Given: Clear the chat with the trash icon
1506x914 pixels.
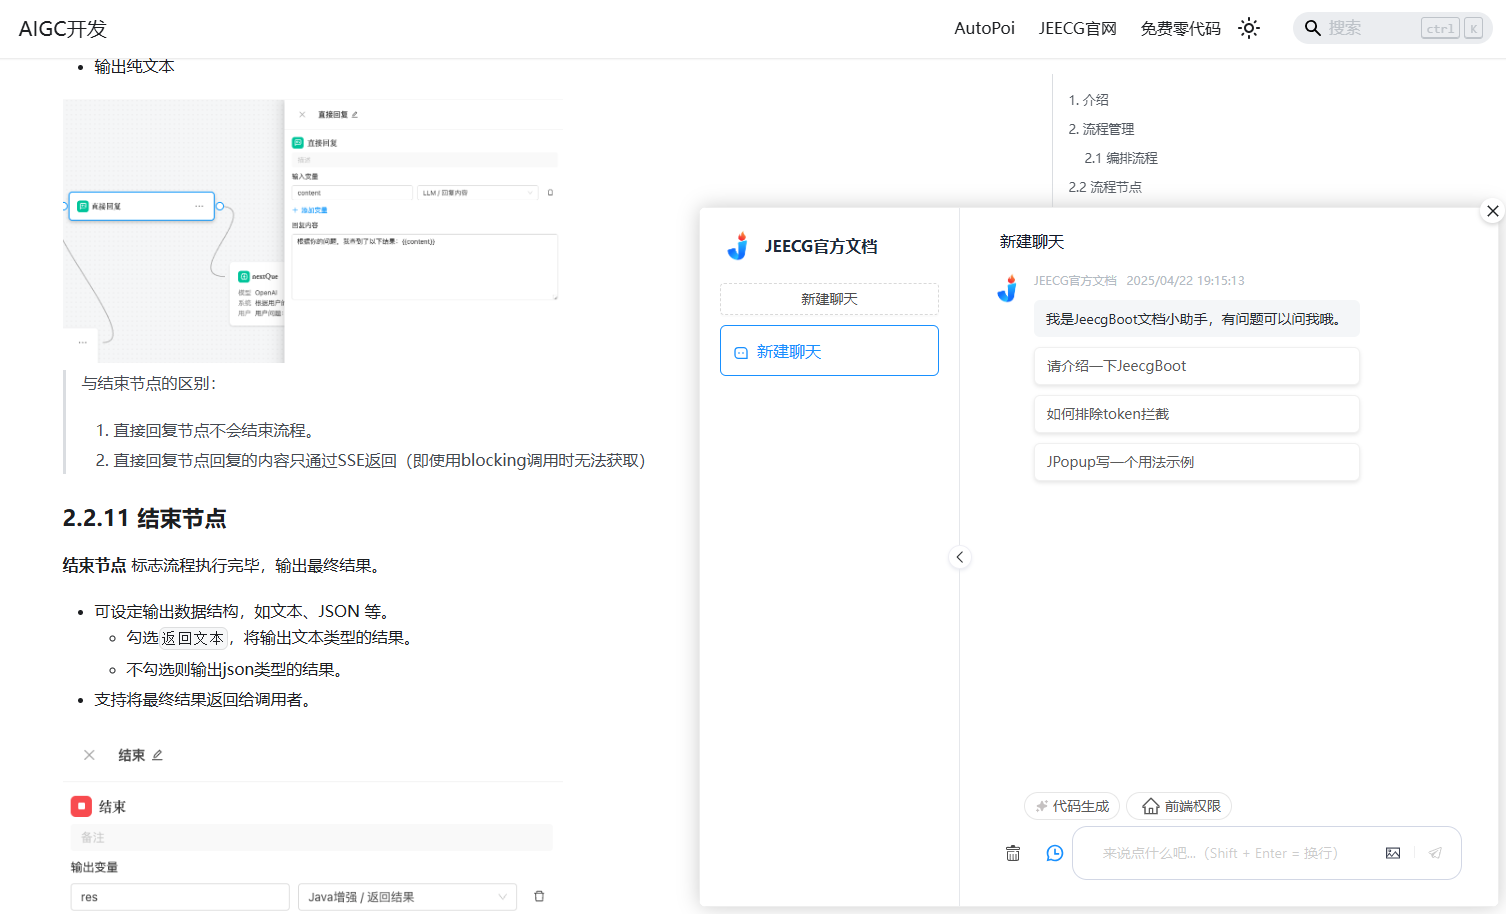Looking at the screenshot, I should coord(1013,853).
